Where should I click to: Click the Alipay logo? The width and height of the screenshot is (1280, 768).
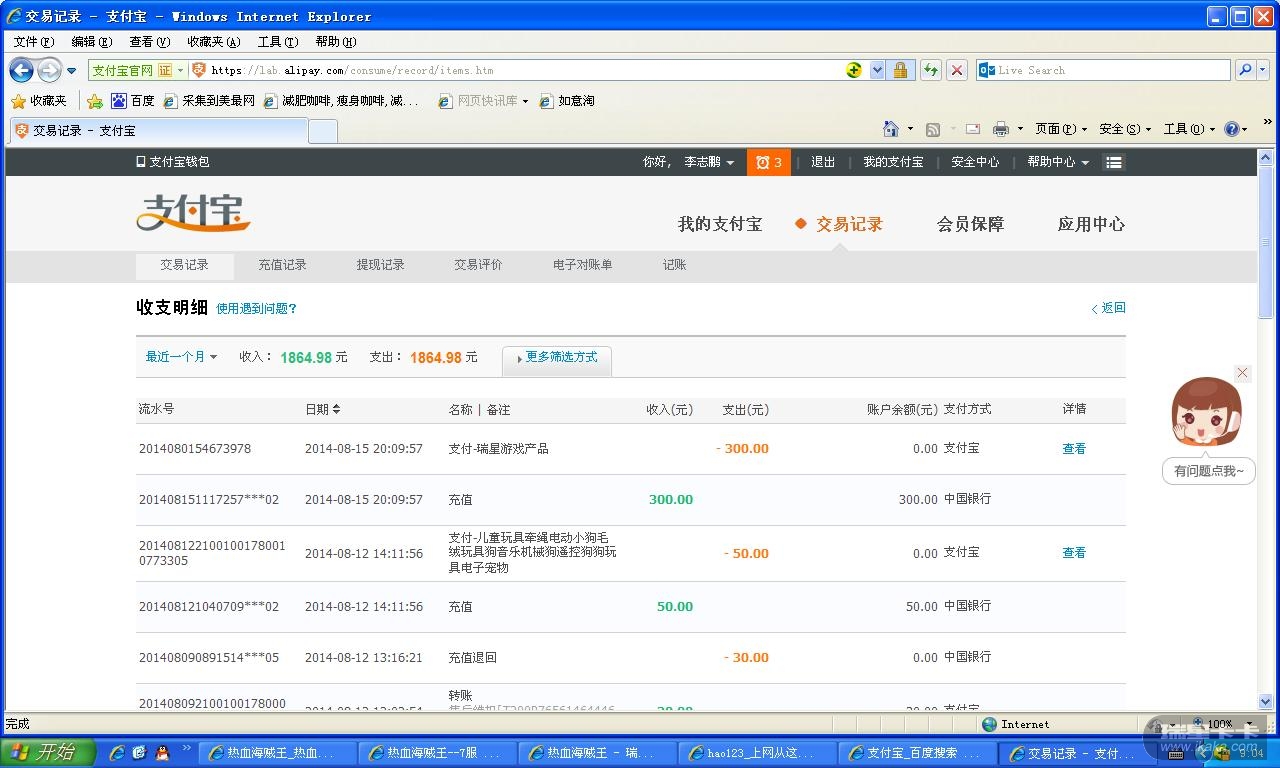point(193,212)
